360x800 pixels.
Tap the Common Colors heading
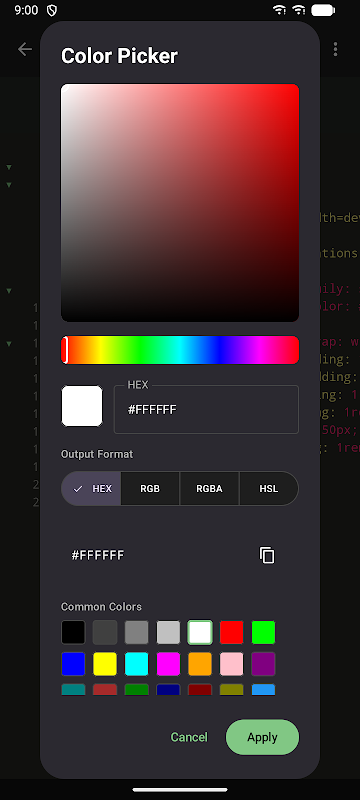101,607
